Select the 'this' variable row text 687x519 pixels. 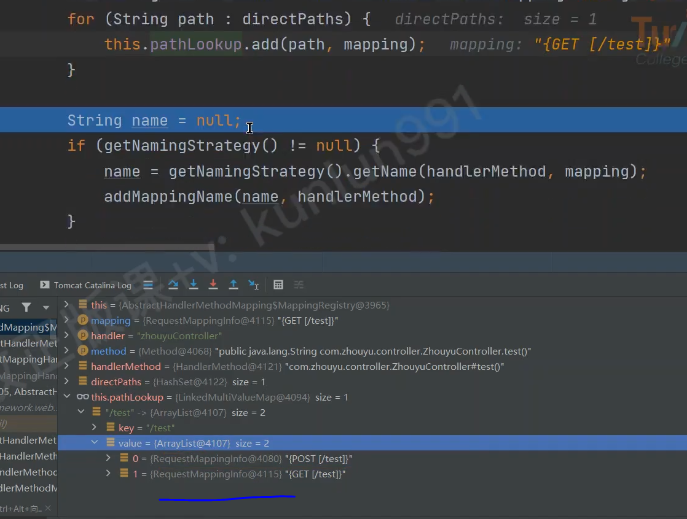[240, 305]
